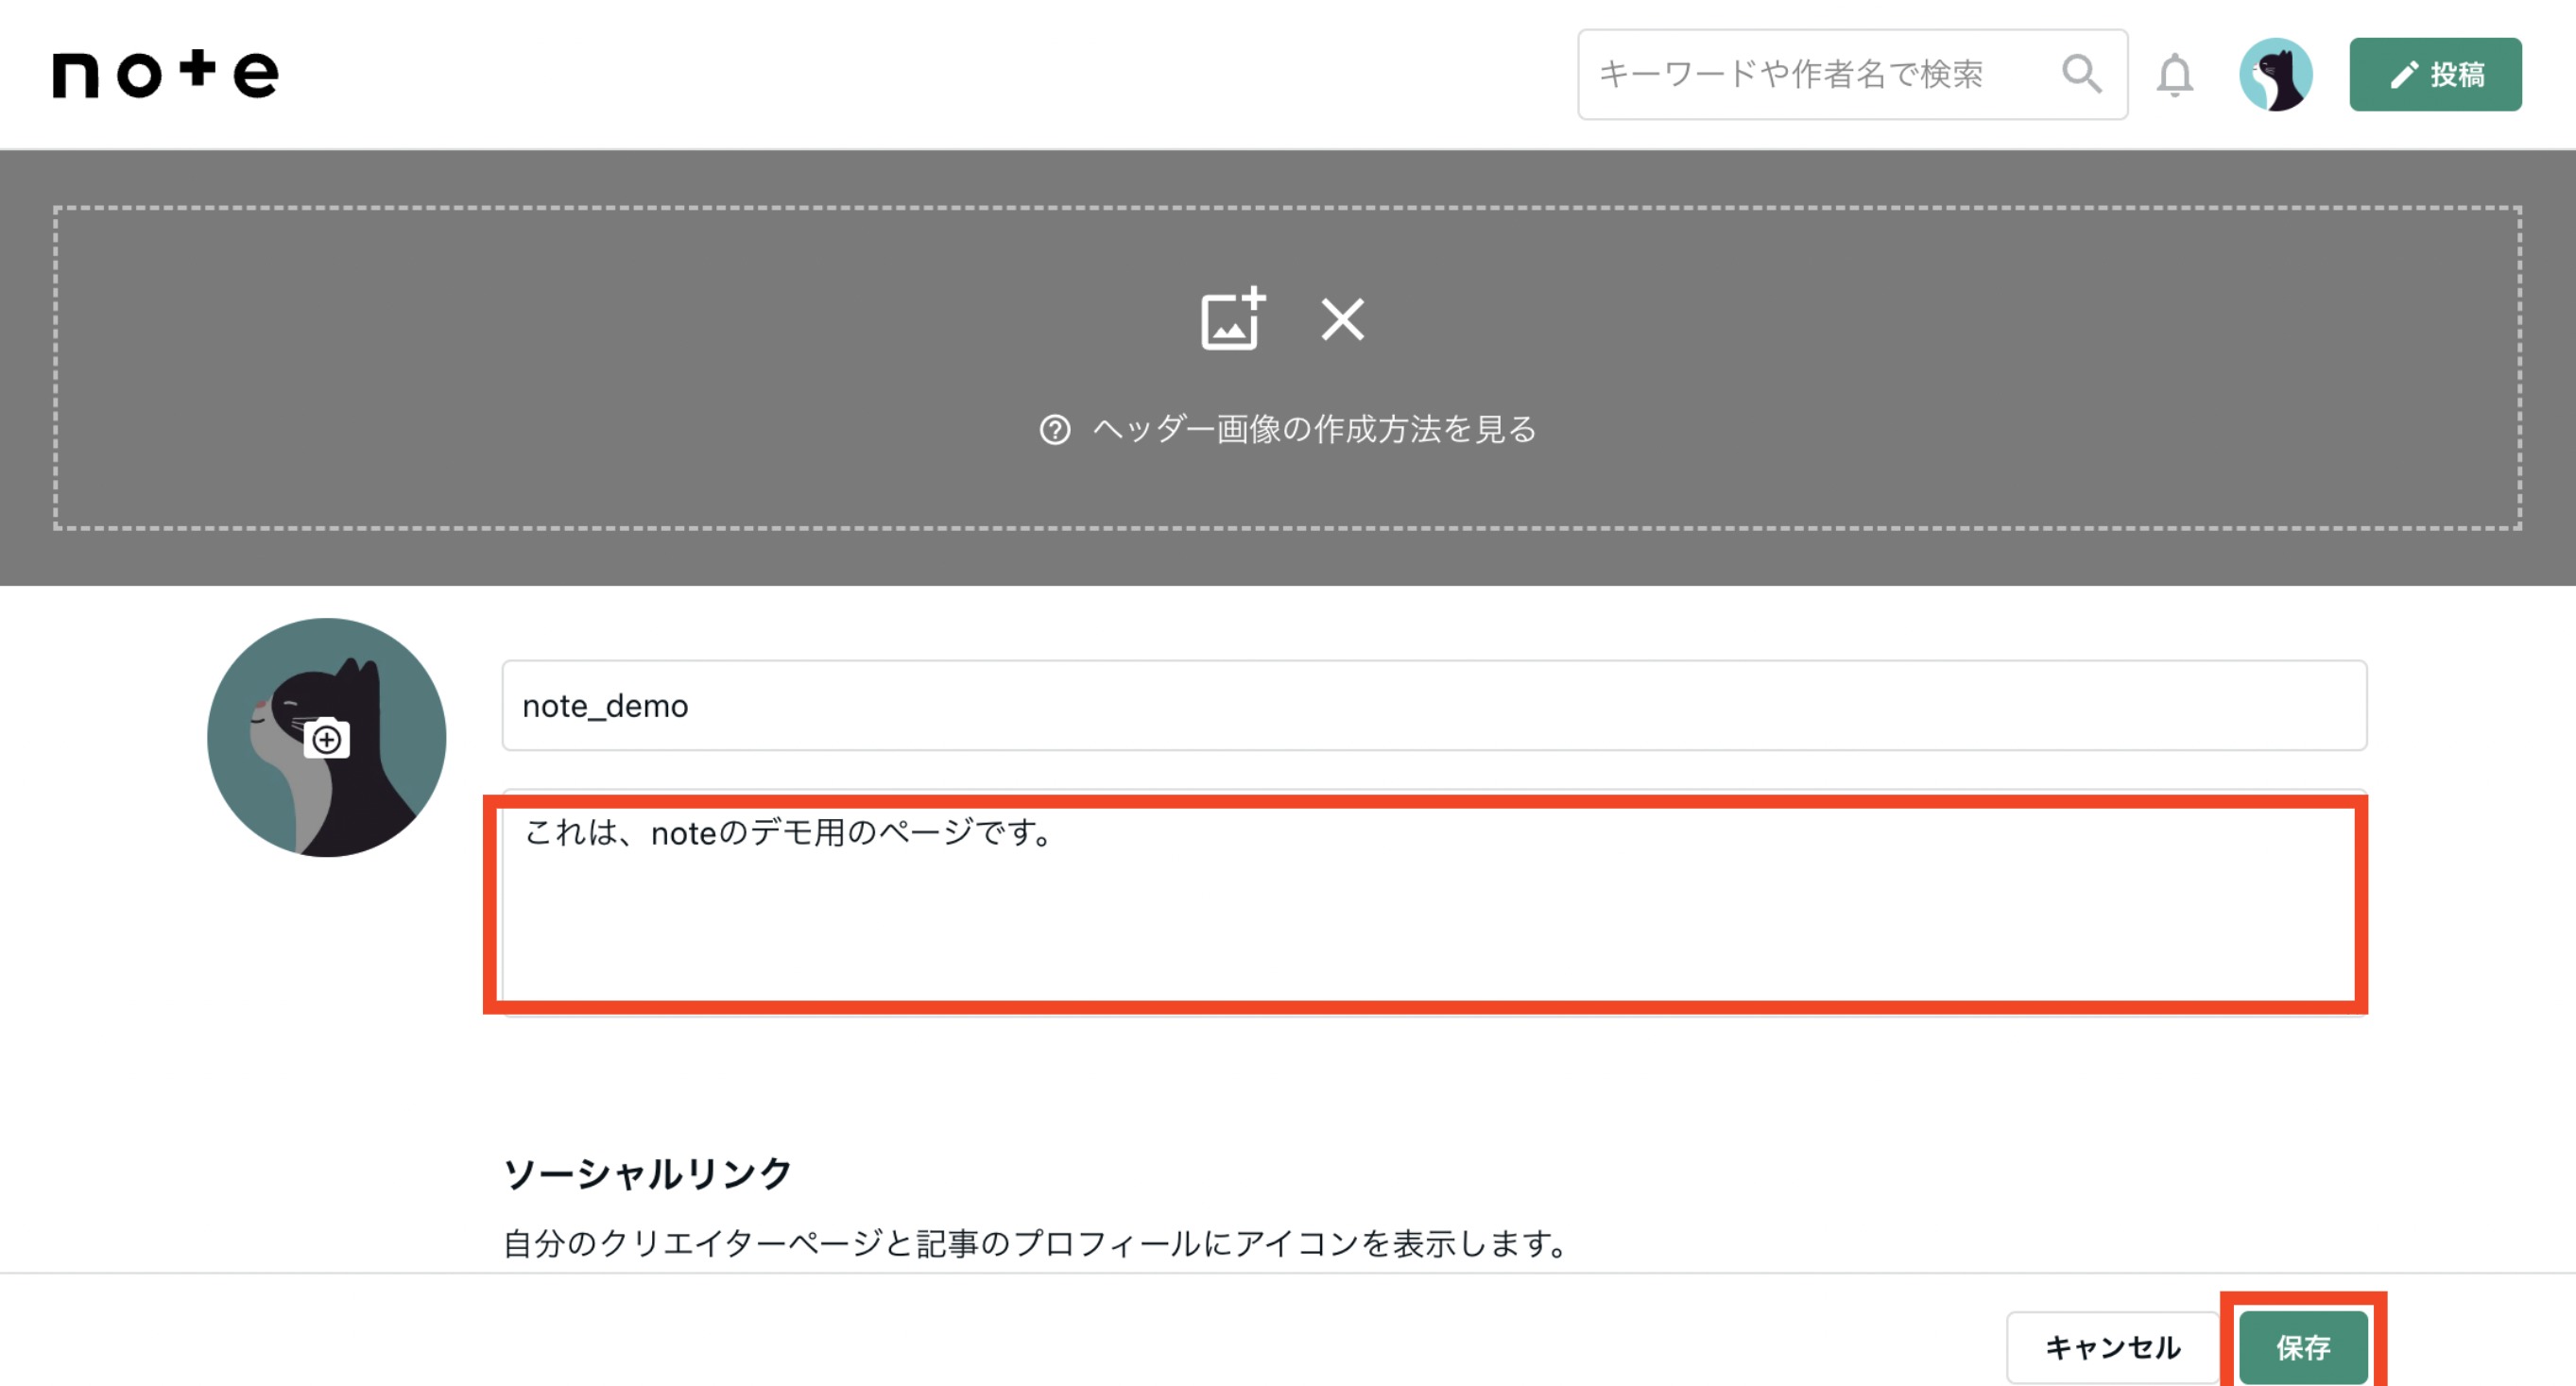Click the 投稿 post button
Viewport: 2576px width, 1386px height.
click(2435, 75)
